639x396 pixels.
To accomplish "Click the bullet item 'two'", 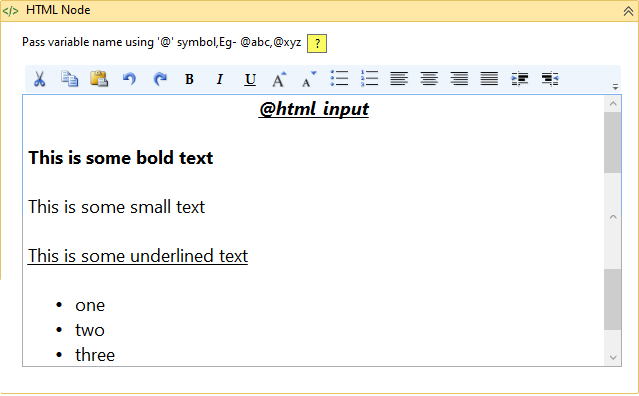I will pyautogui.click(x=90, y=330).
